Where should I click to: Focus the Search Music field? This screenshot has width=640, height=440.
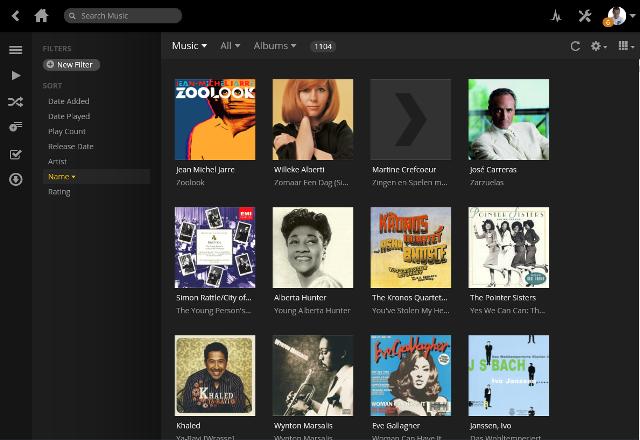point(123,16)
